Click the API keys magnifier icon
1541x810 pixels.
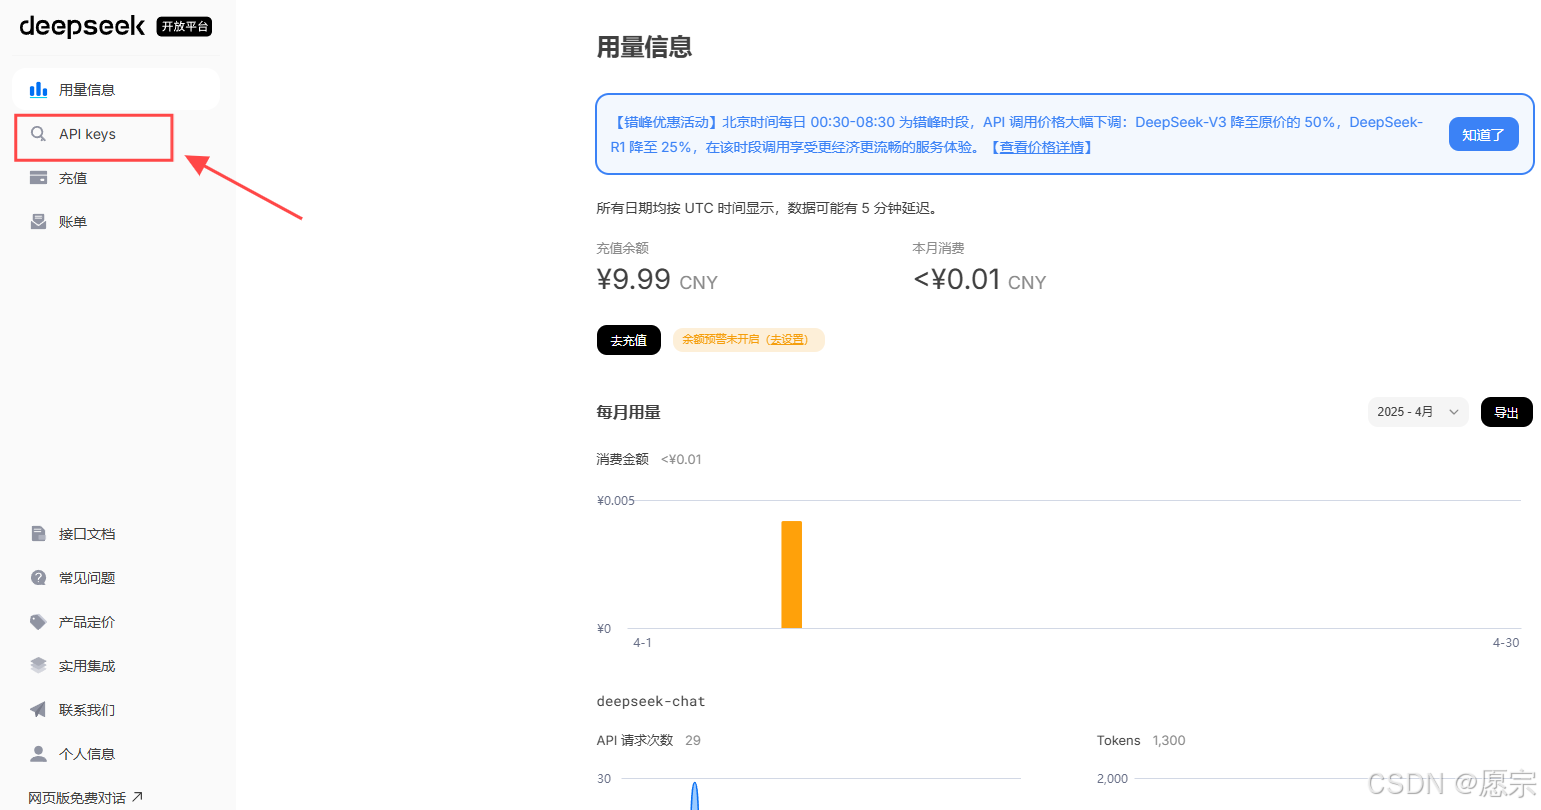39,134
